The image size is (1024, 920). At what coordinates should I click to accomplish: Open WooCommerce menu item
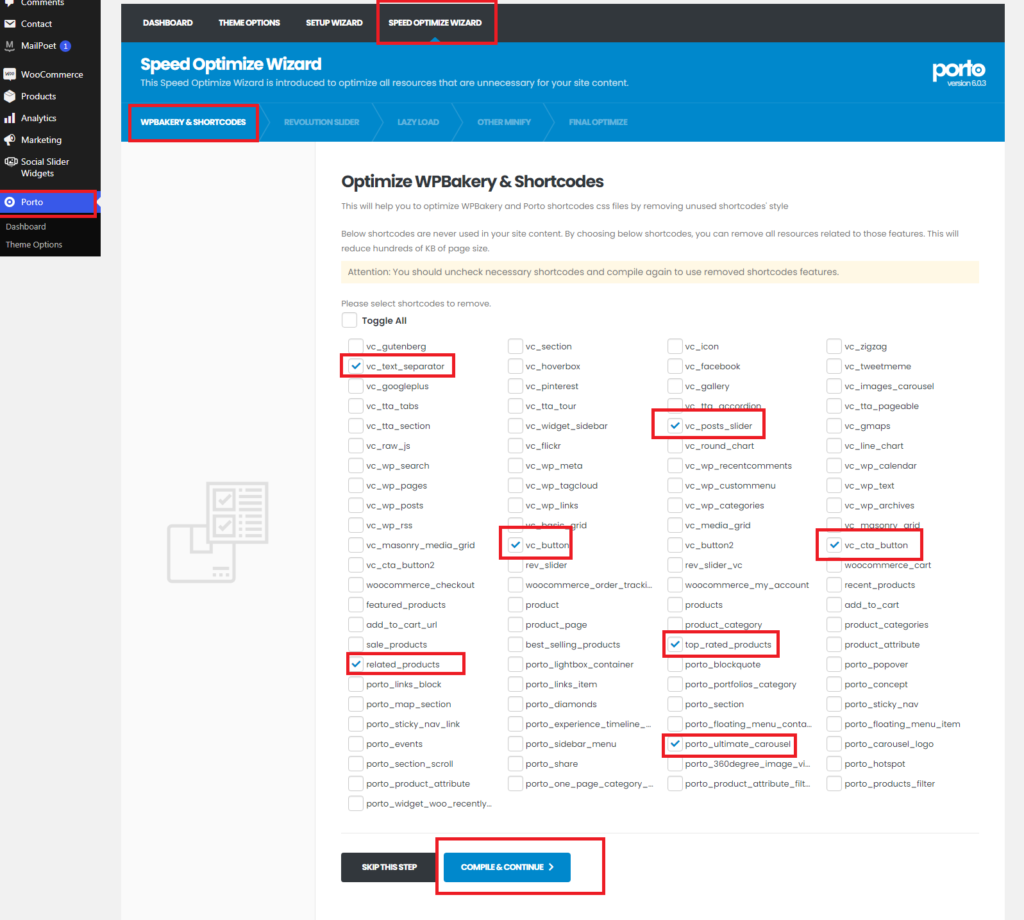(50, 74)
